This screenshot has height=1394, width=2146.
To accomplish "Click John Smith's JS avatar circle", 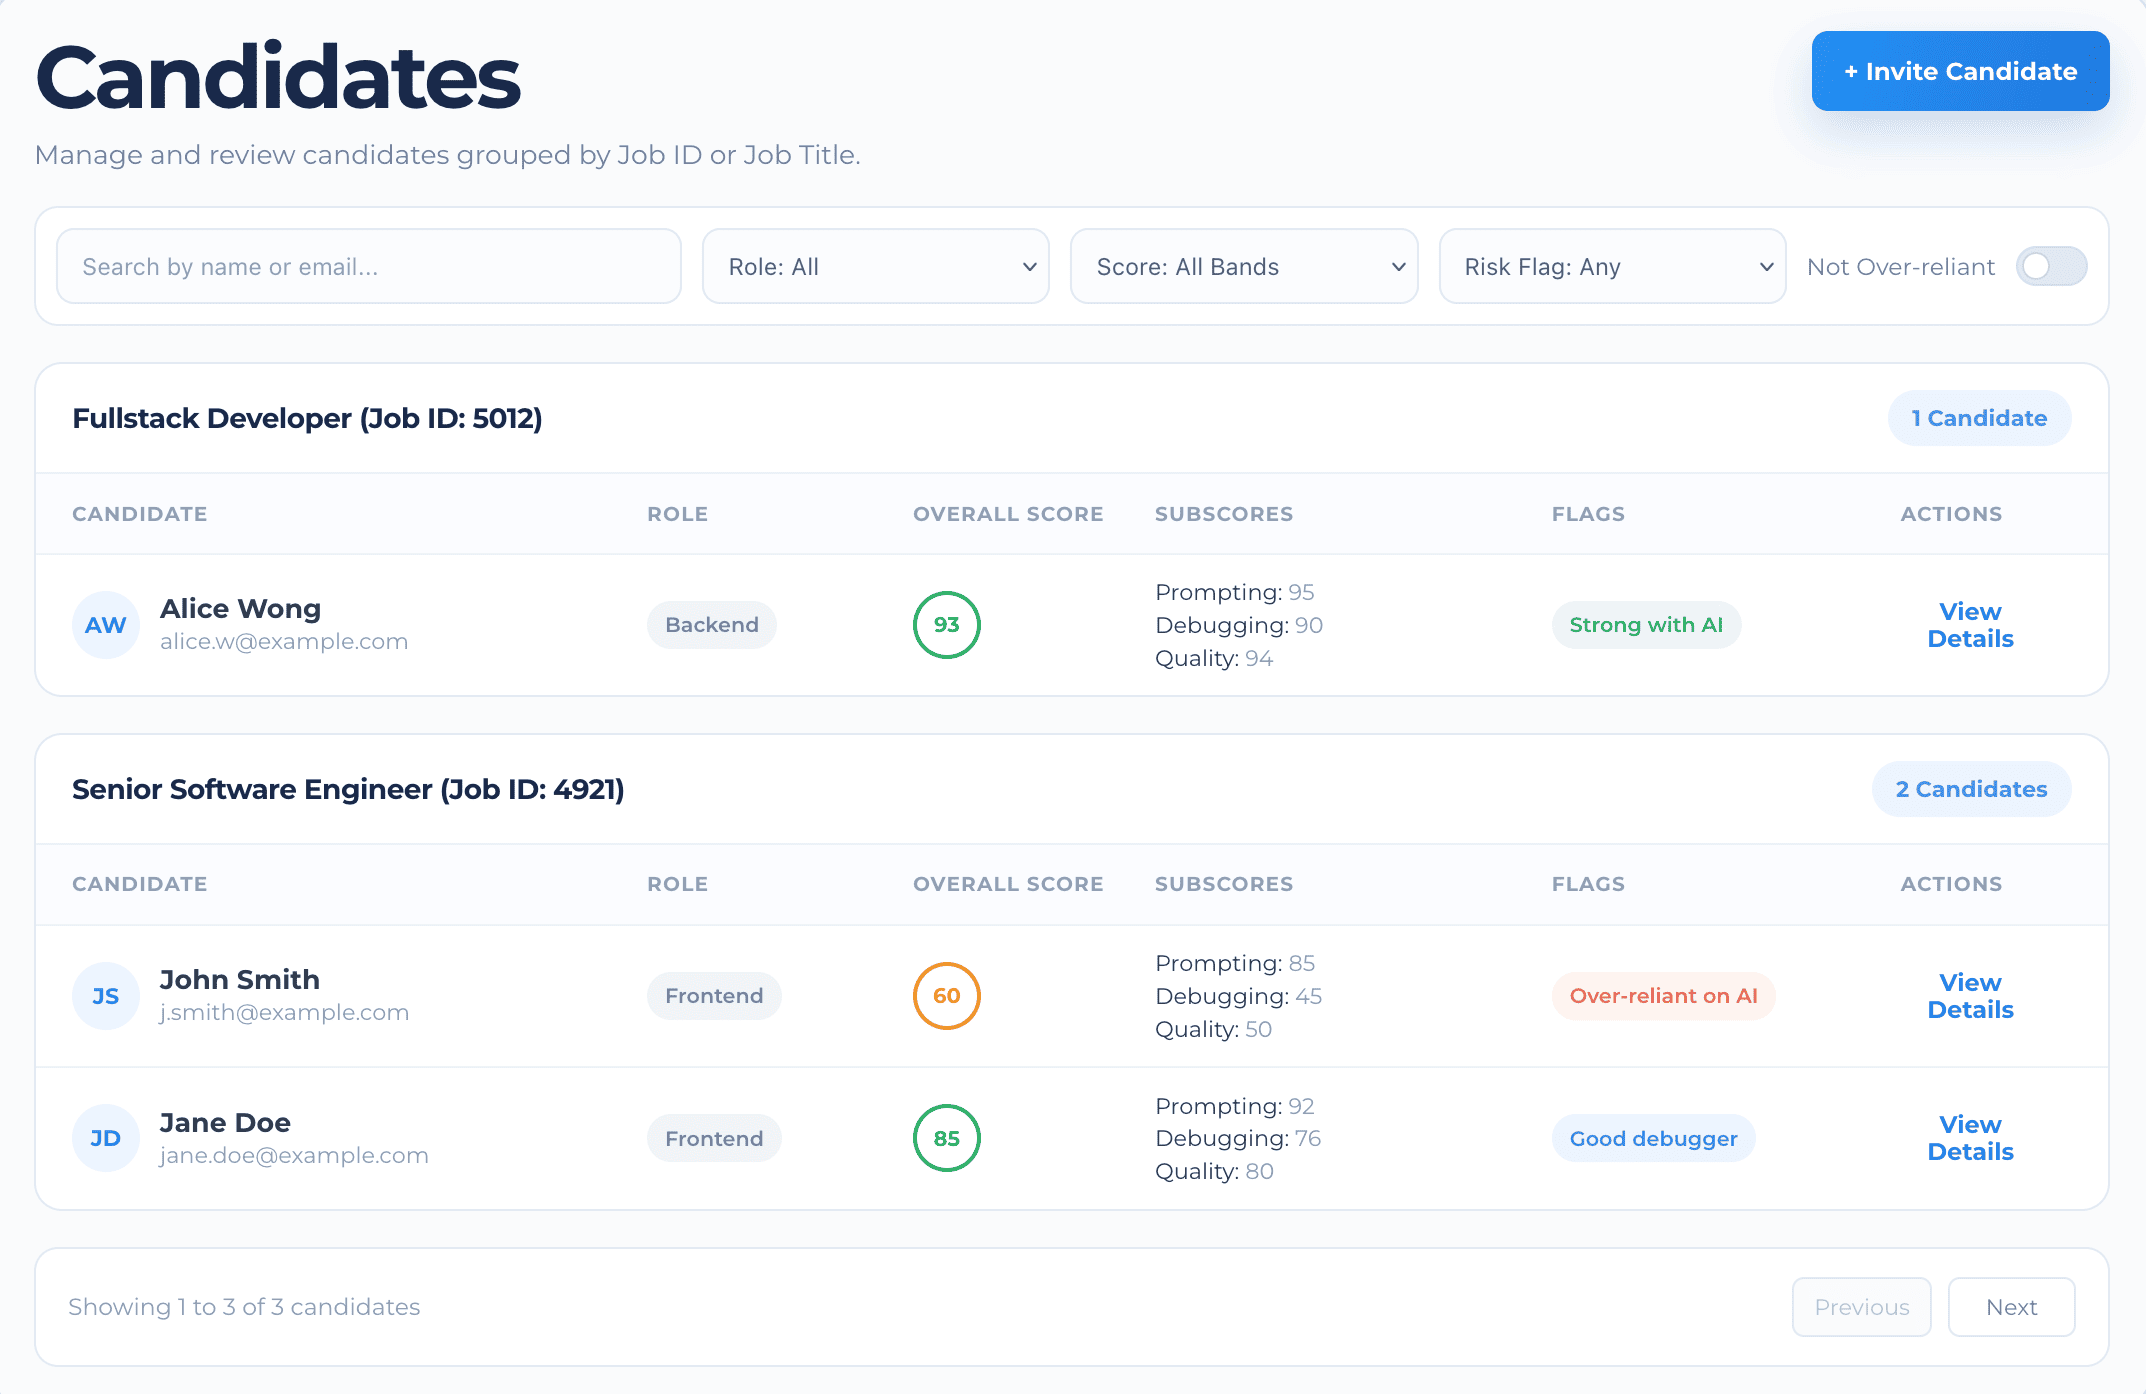I will pyautogui.click(x=105, y=995).
